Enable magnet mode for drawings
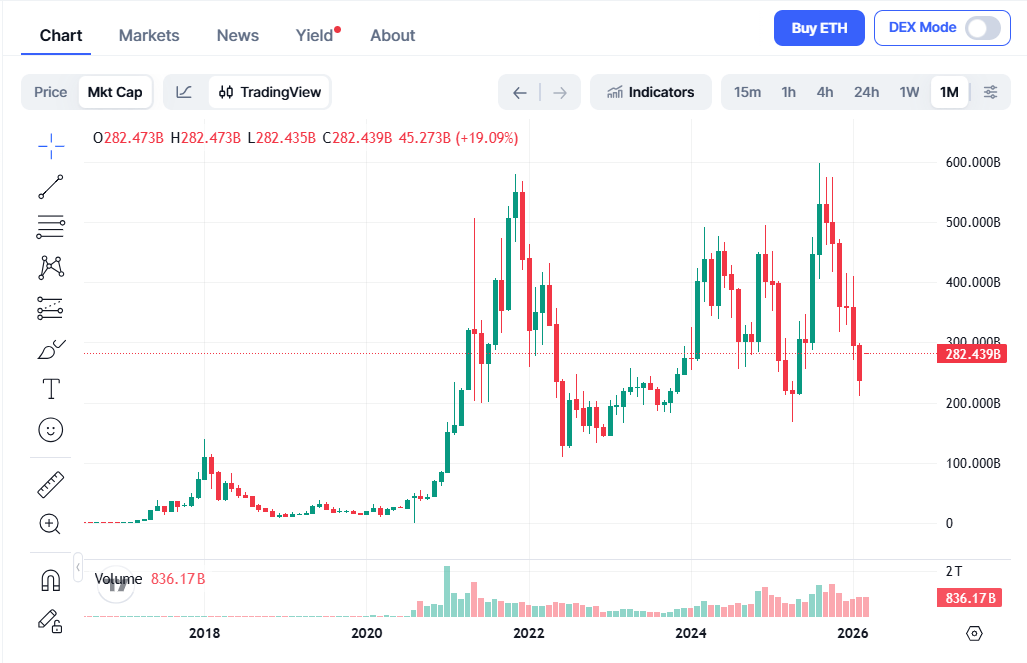 click(x=50, y=578)
